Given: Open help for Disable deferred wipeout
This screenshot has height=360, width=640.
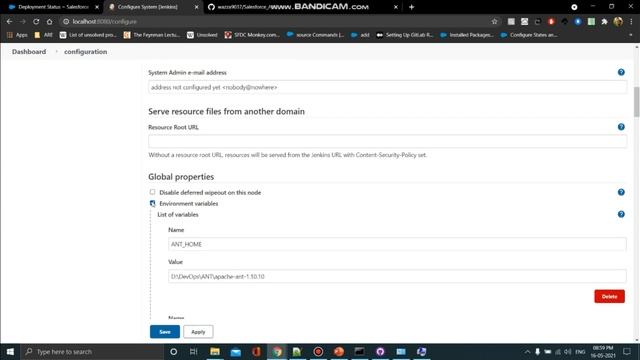Looking at the screenshot, I should pos(621,192).
